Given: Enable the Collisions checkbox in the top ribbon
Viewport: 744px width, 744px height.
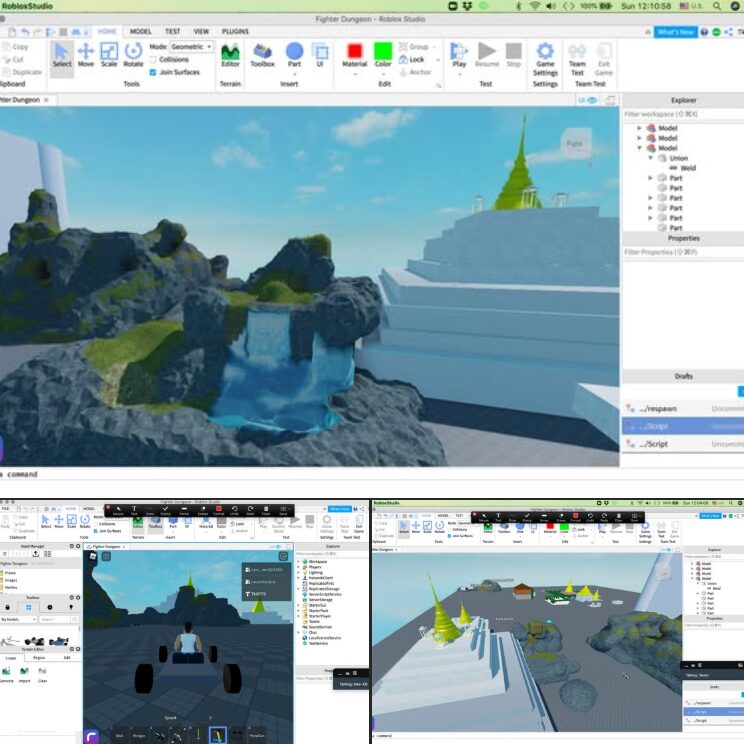Looking at the screenshot, I should tap(154, 60).
